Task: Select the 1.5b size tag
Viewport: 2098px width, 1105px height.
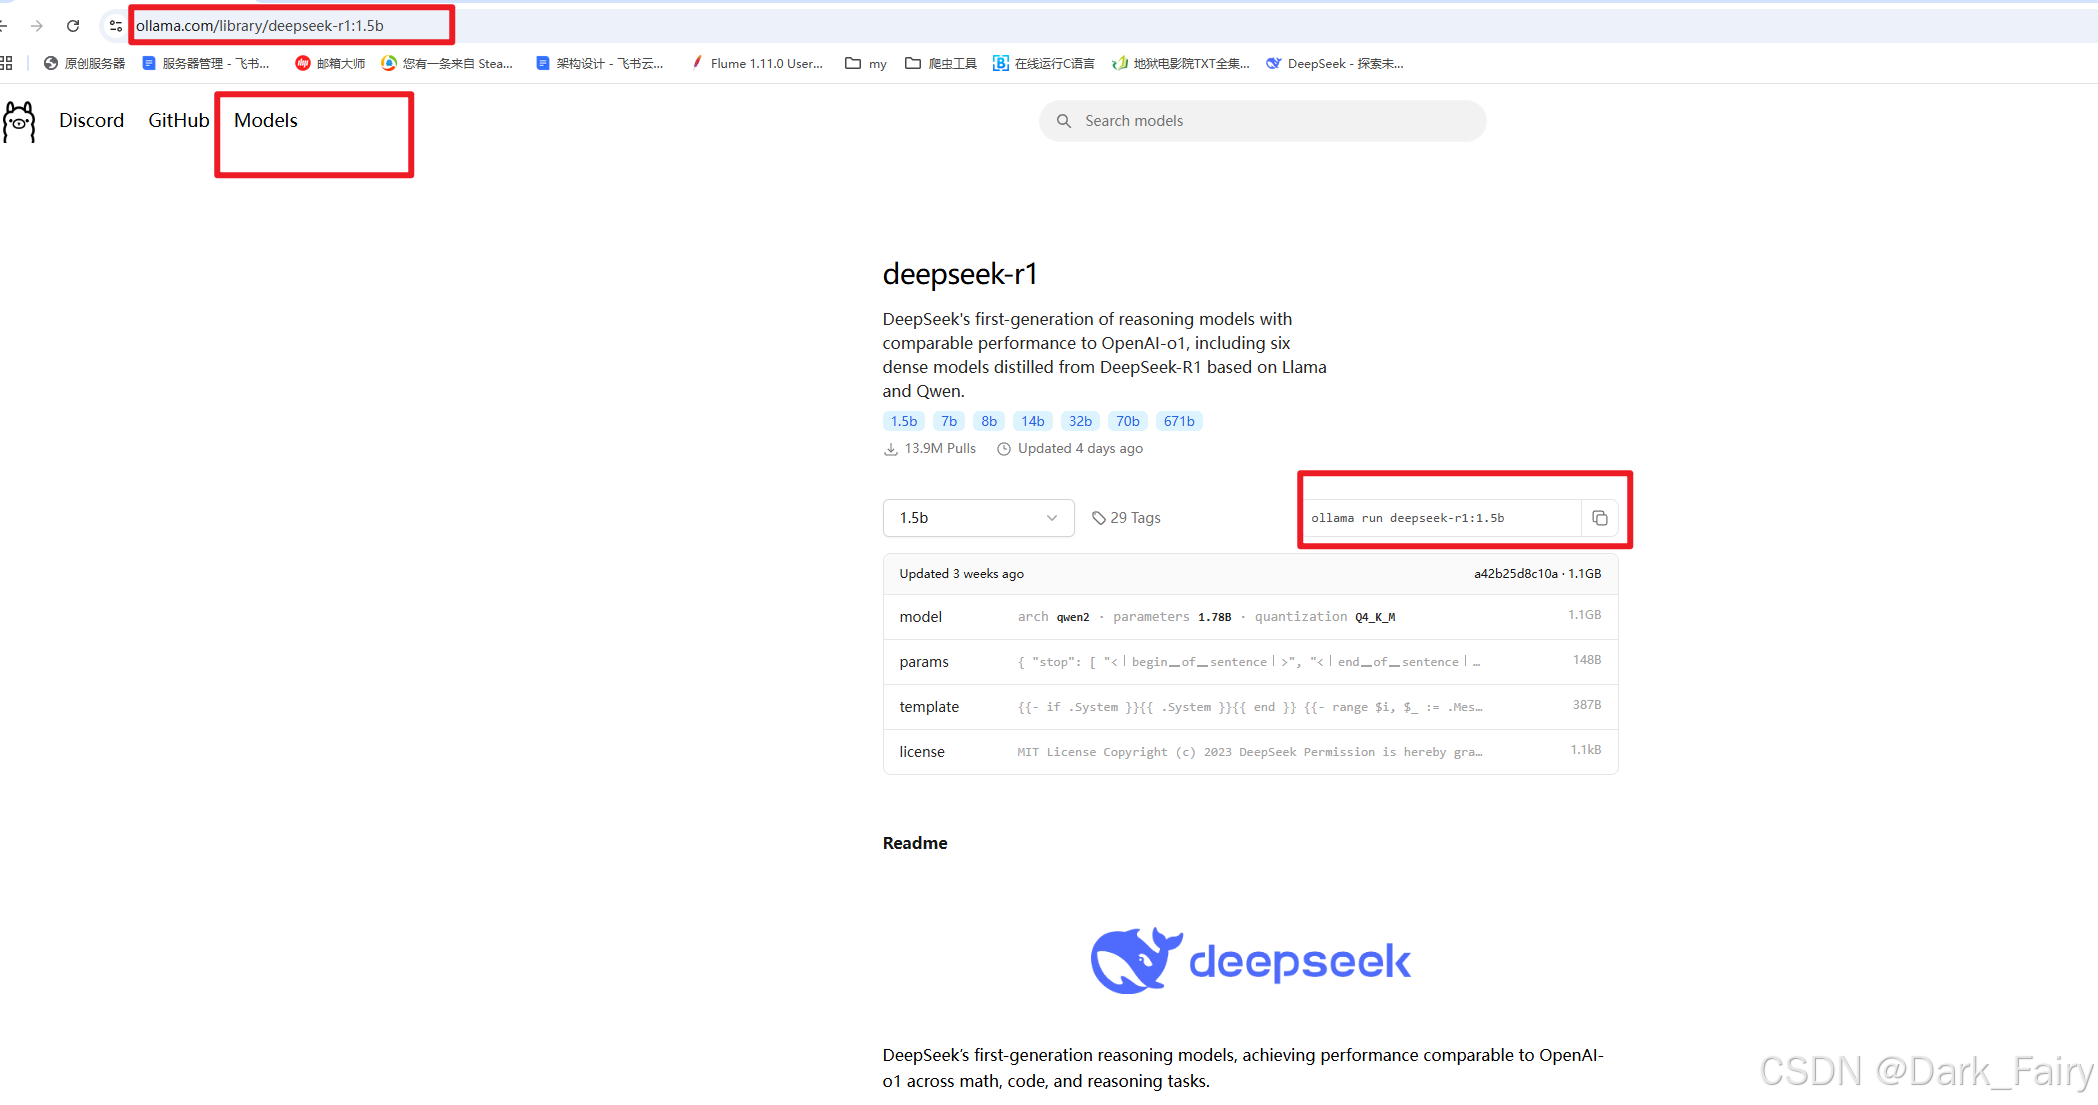Action: [x=904, y=421]
